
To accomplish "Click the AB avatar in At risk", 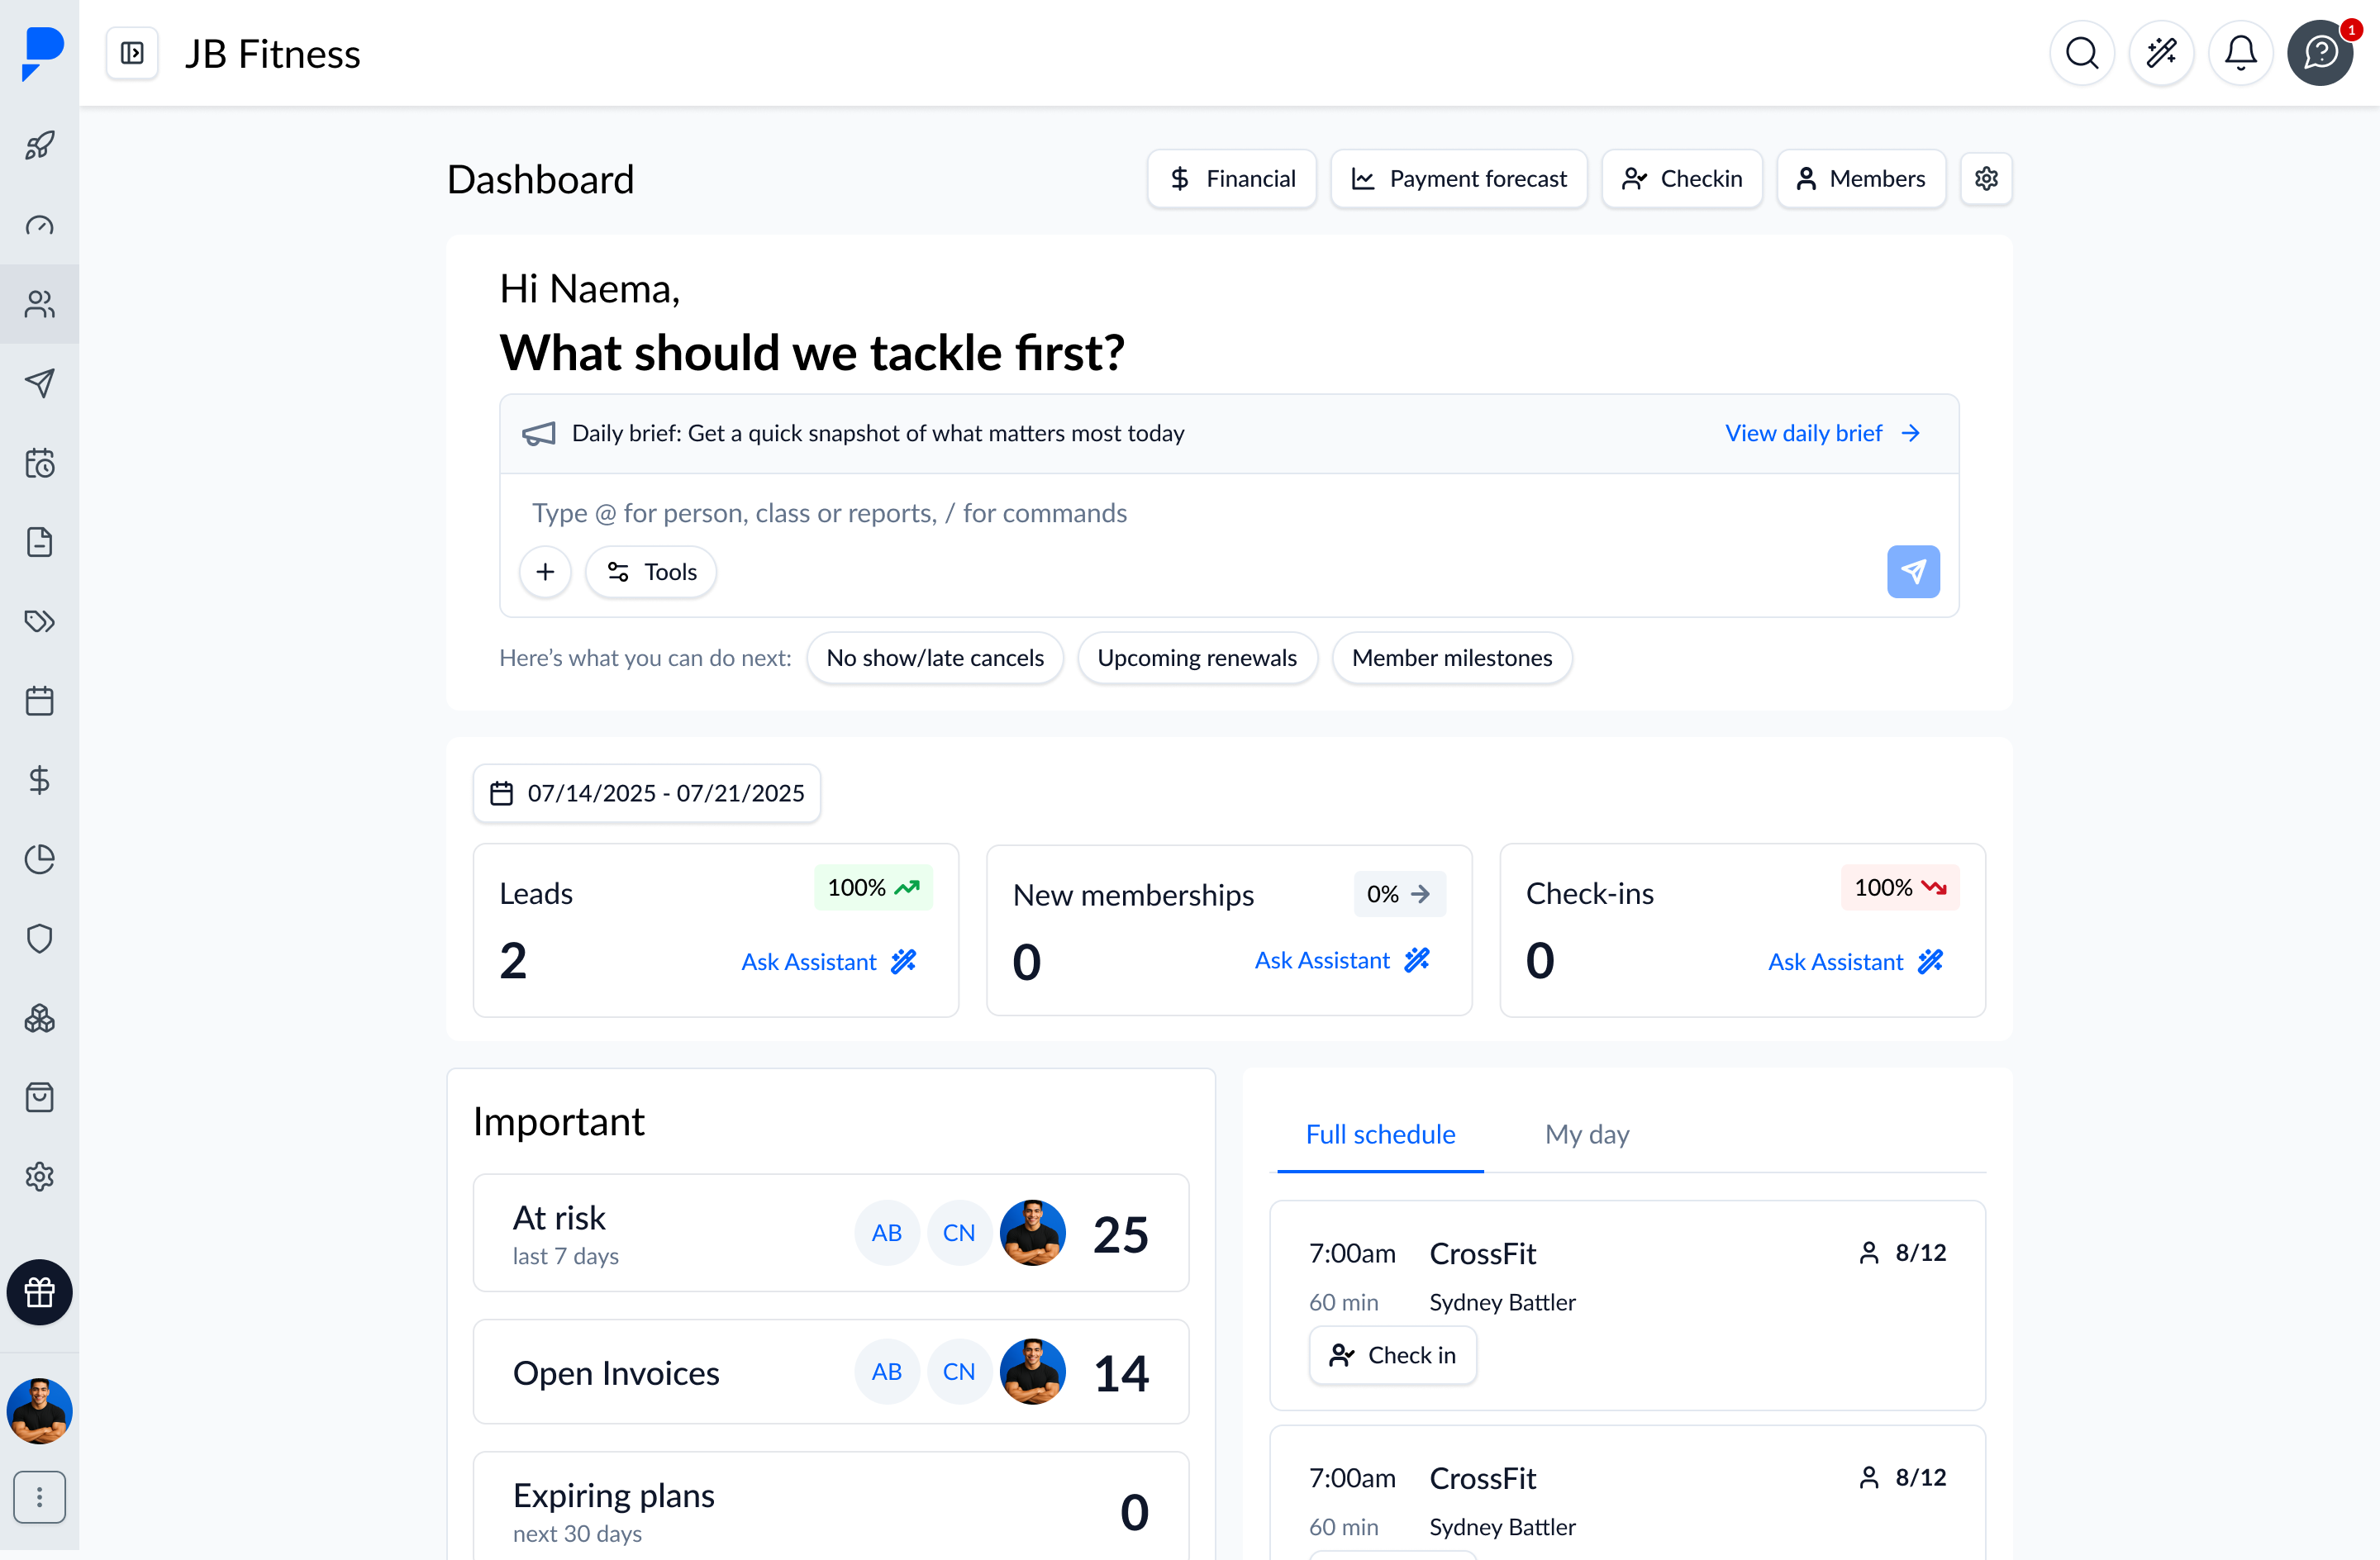I will pos(887,1233).
